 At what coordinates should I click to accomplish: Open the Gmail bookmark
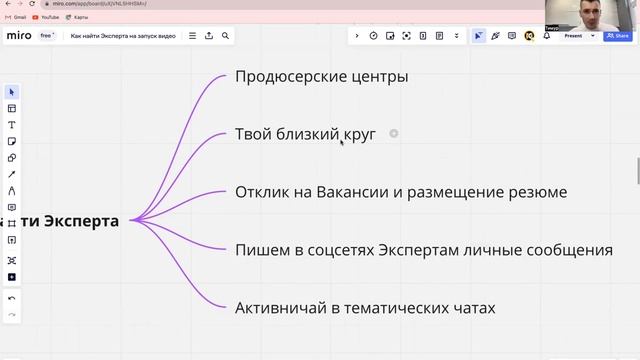[16, 17]
